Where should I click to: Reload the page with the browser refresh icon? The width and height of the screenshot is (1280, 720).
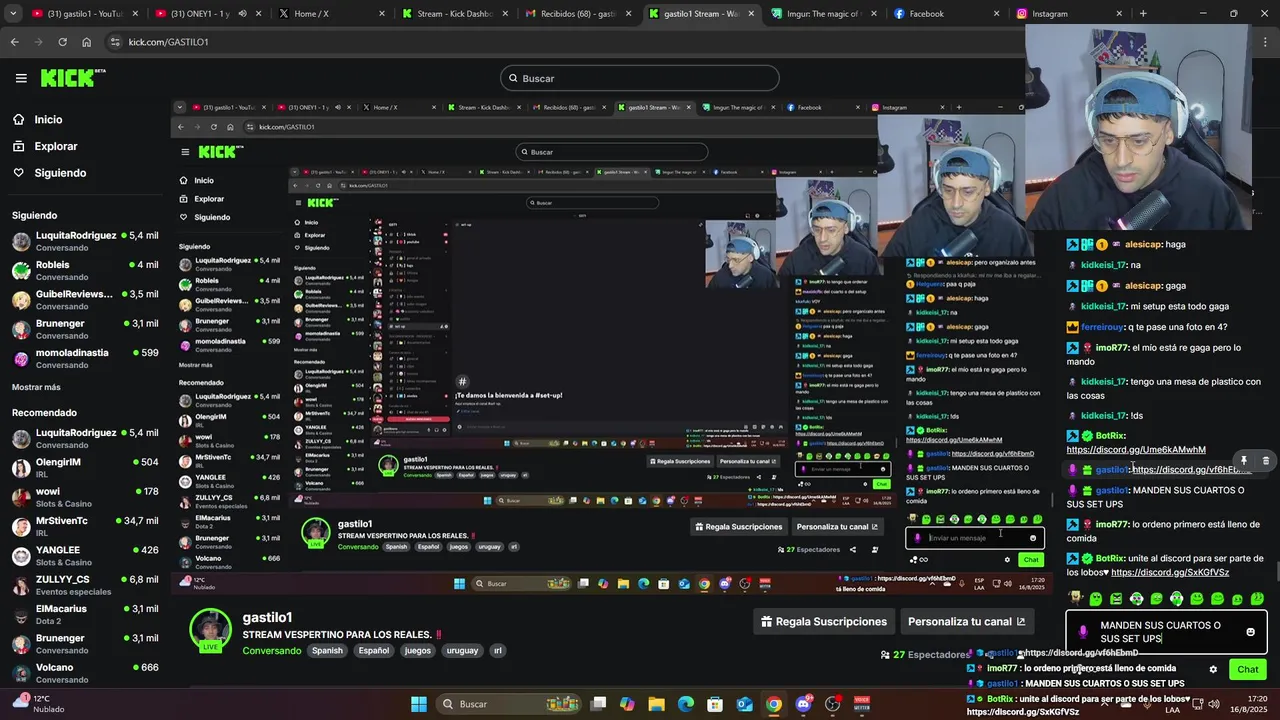(x=62, y=42)
